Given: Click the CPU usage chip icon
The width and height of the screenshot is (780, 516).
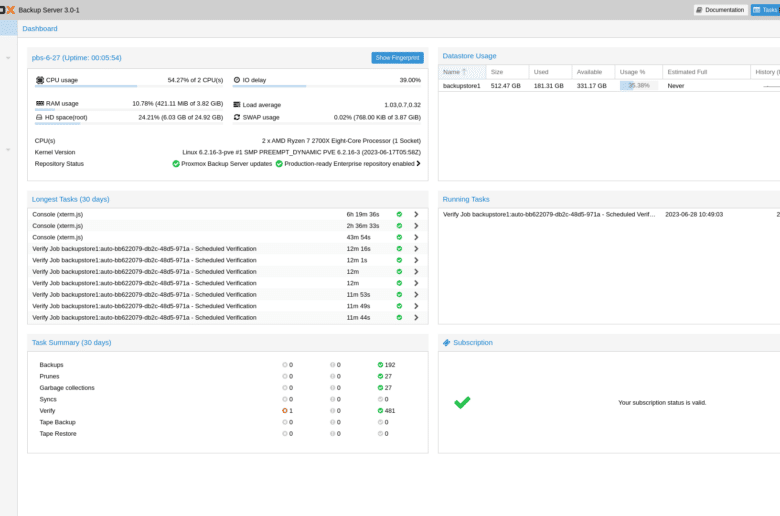Looking at the screenshot, I should (40, 80).
